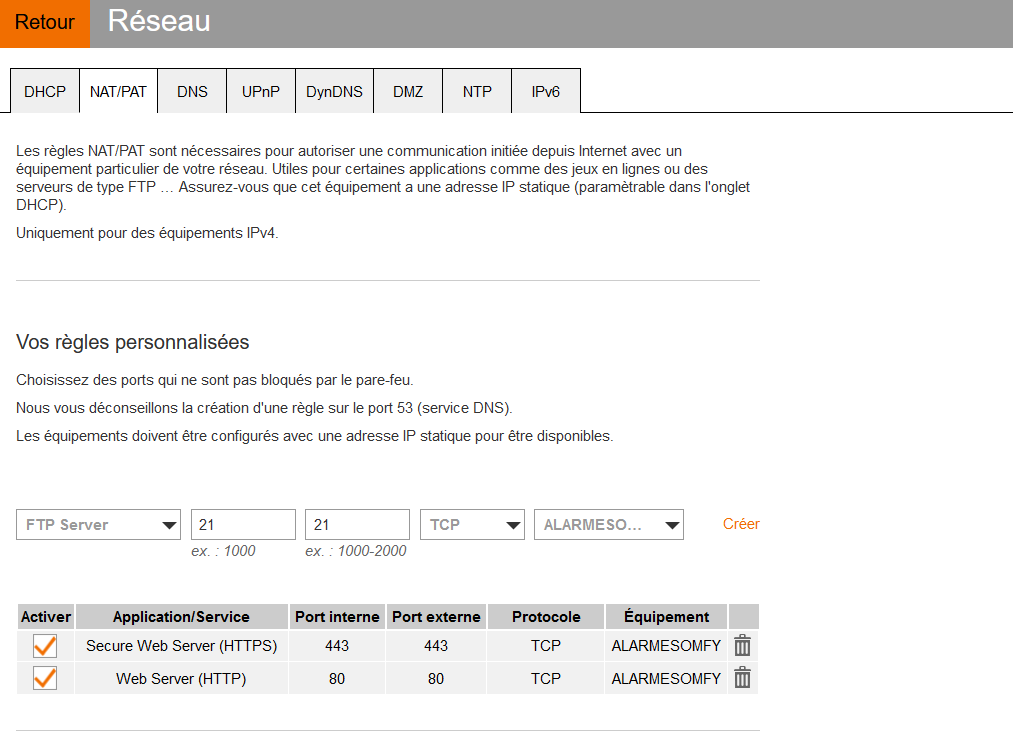
Task: Uncheck the HTTPS rule Activer checkbox
Action: point(45,646)
